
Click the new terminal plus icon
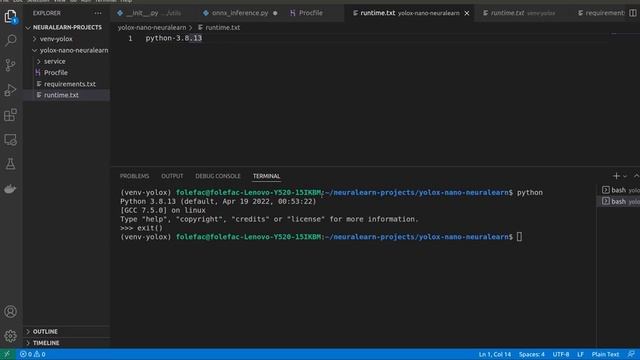[x=616, y=176]
